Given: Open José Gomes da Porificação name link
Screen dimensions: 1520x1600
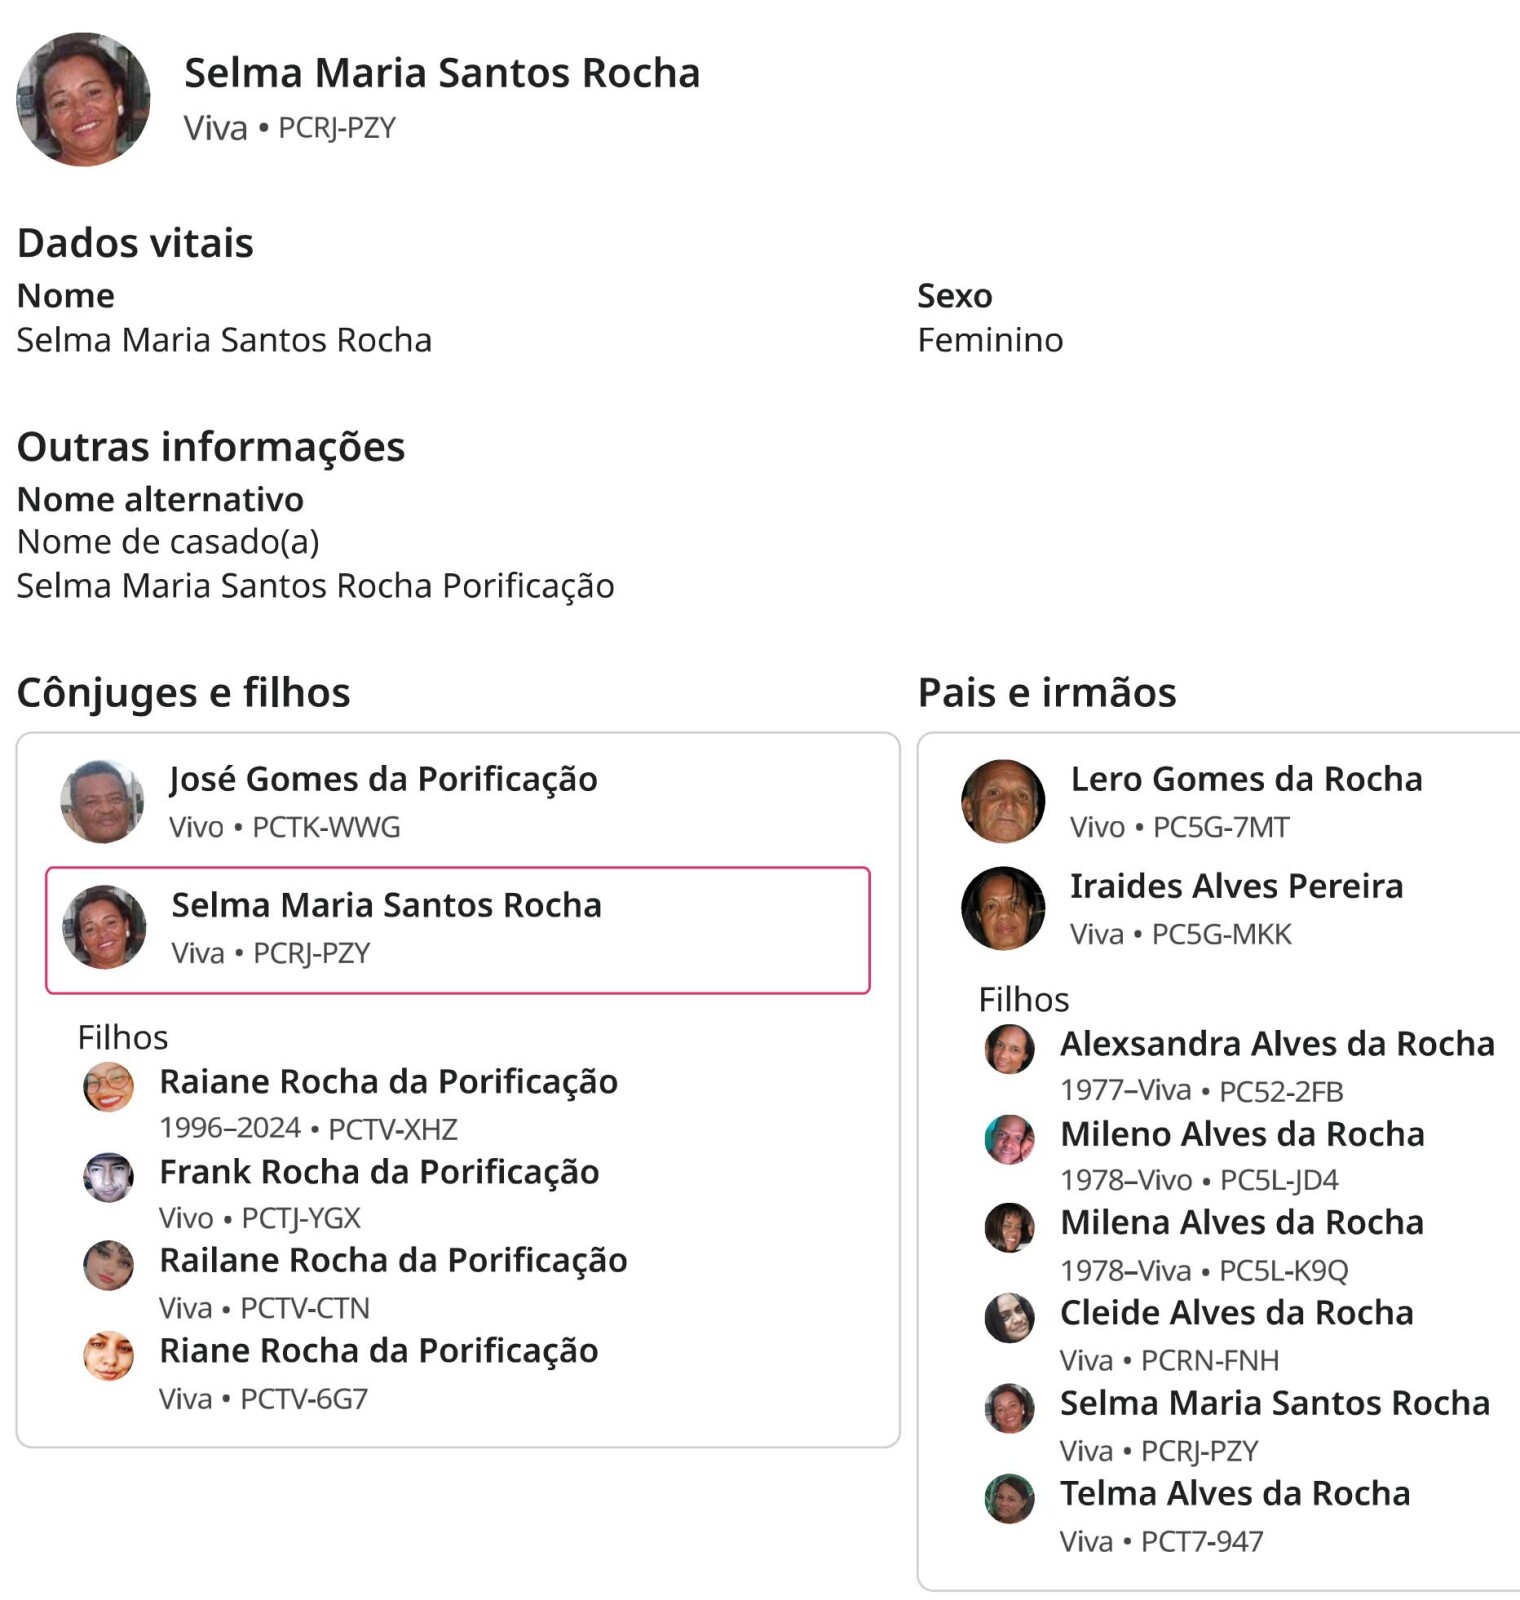Looking at the screenshot, I should tap(383, 779).
